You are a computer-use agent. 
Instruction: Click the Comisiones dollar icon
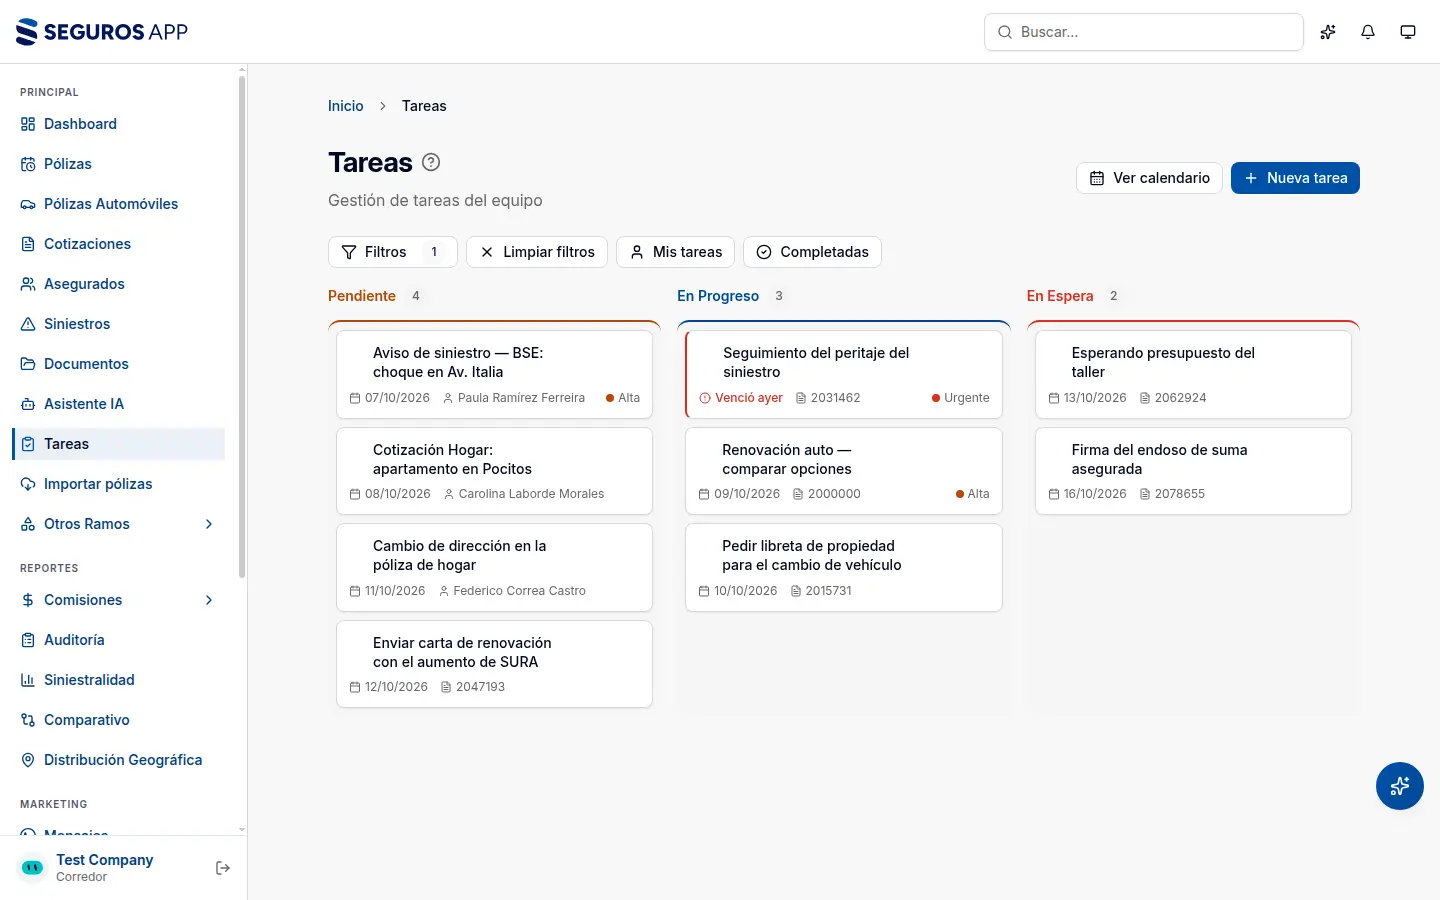[28, 600]
